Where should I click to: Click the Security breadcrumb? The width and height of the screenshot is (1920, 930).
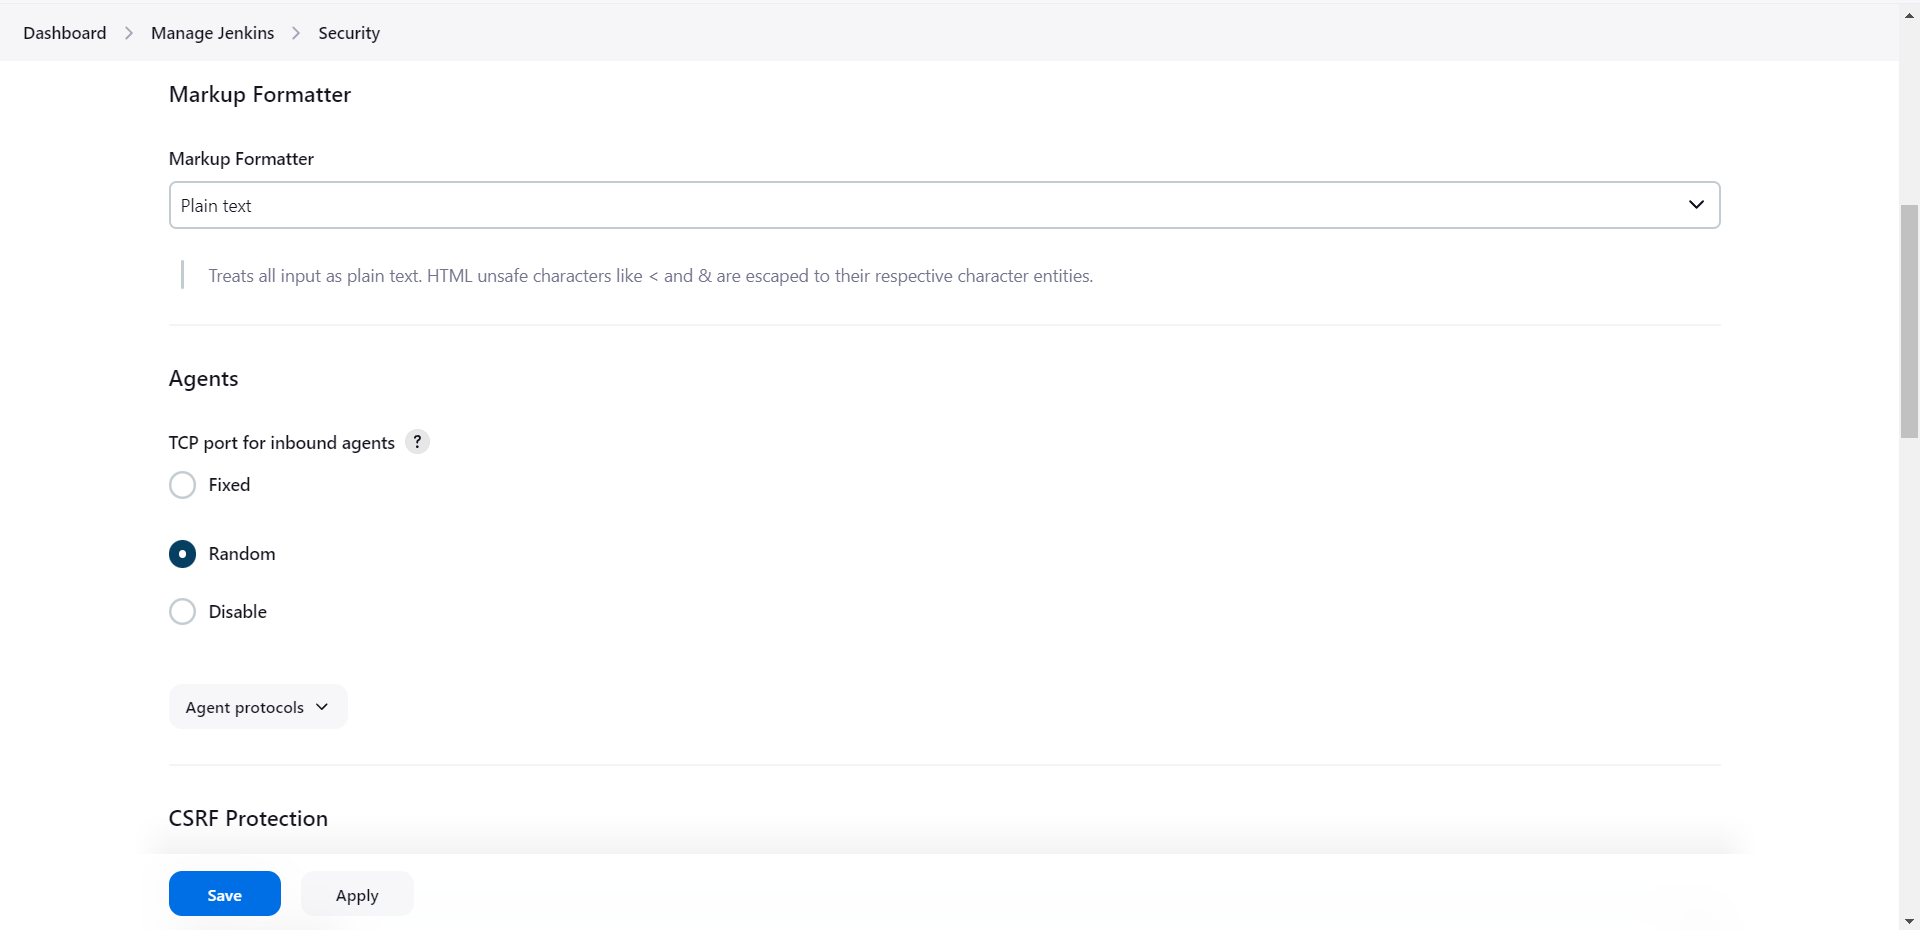[349, 33]
